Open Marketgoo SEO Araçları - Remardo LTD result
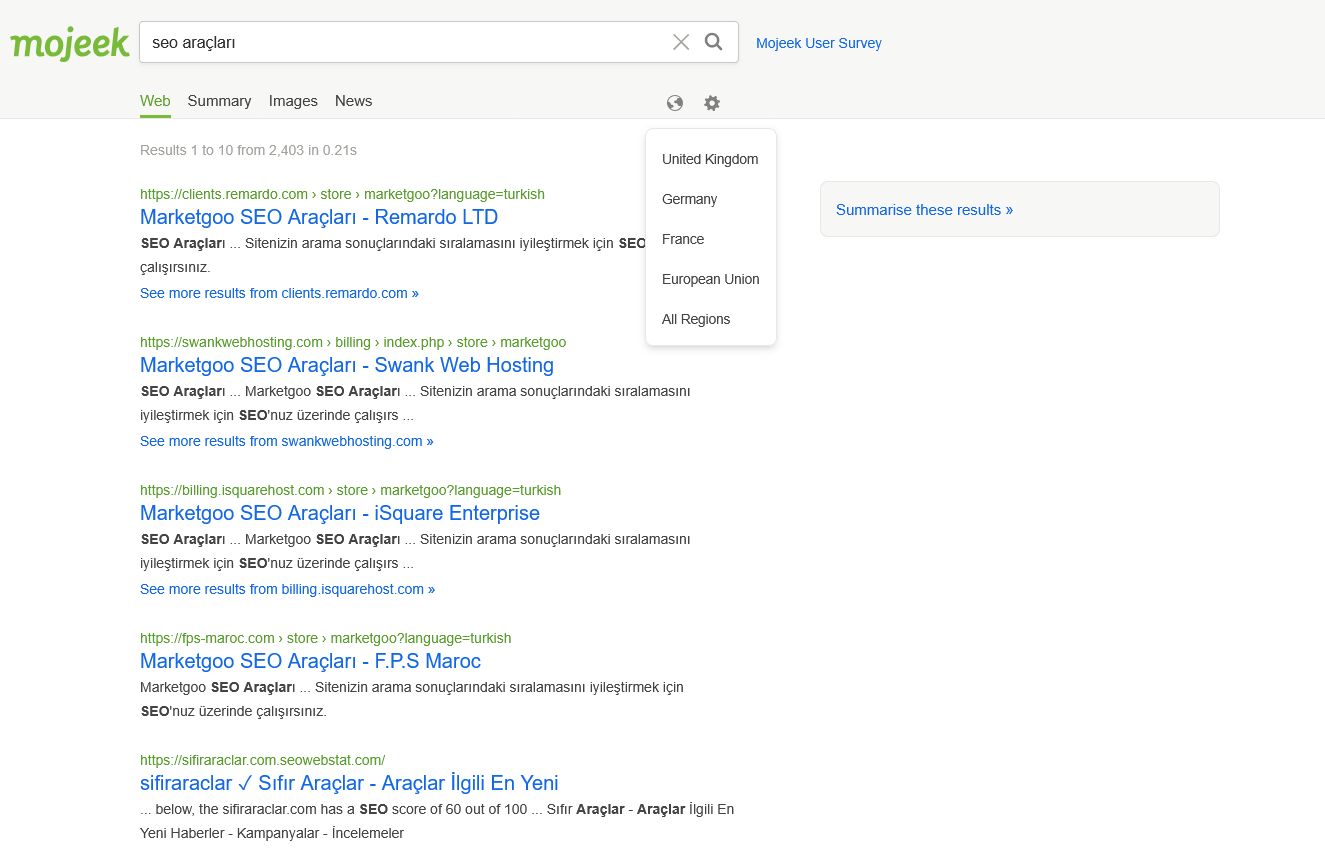Screen dimensions: 1325x865 tap(319, 217)
